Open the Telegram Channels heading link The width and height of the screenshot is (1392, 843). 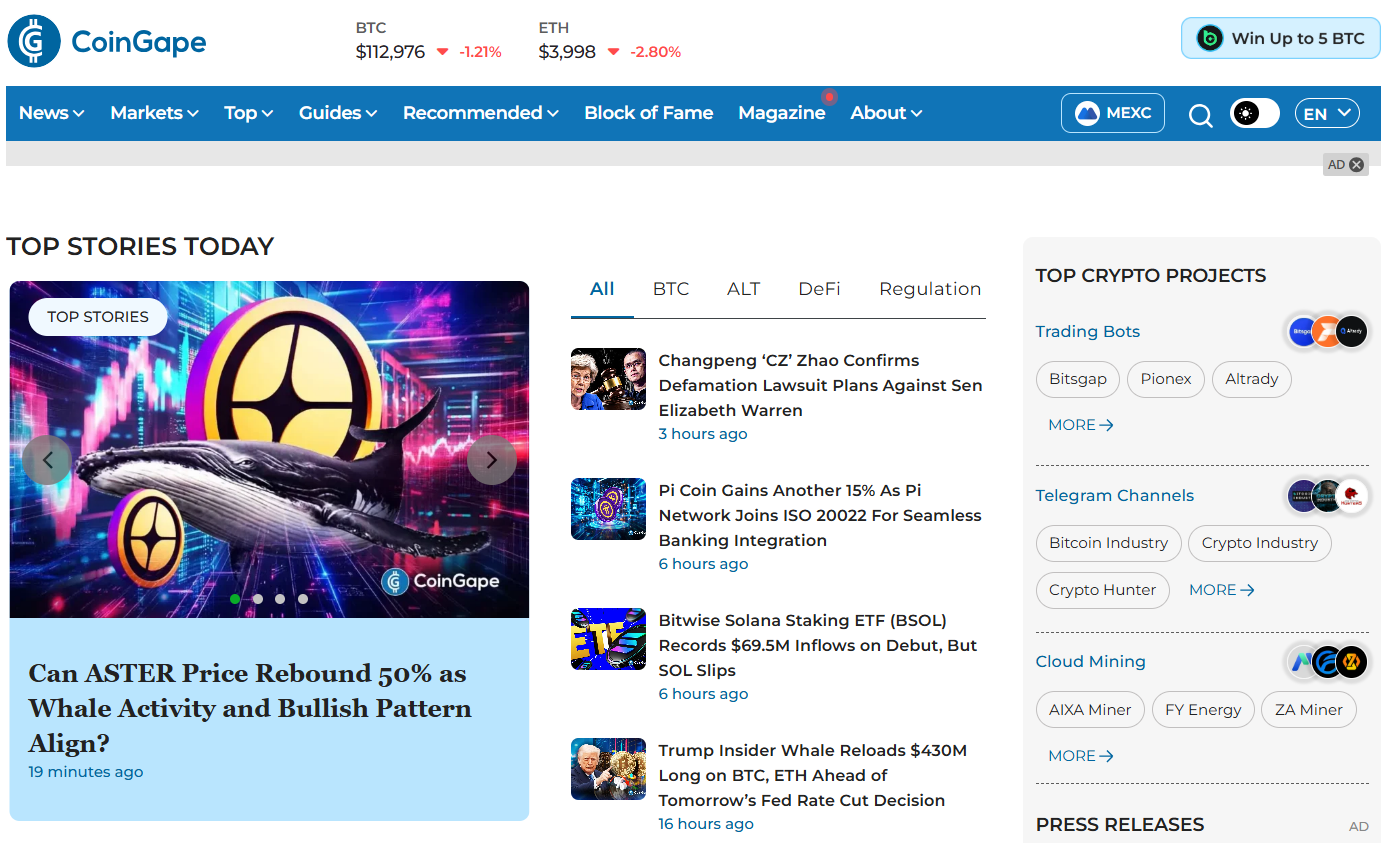1115,496
